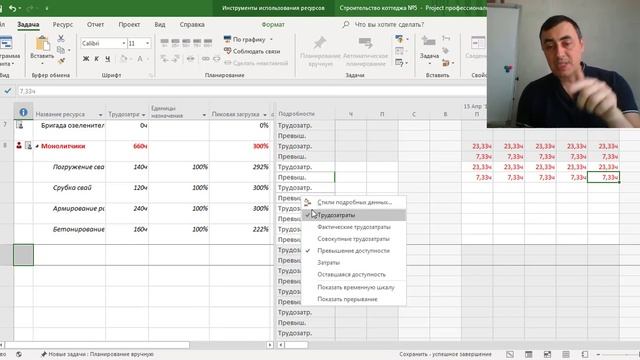Open the Формат tab

tap(273, 24)
